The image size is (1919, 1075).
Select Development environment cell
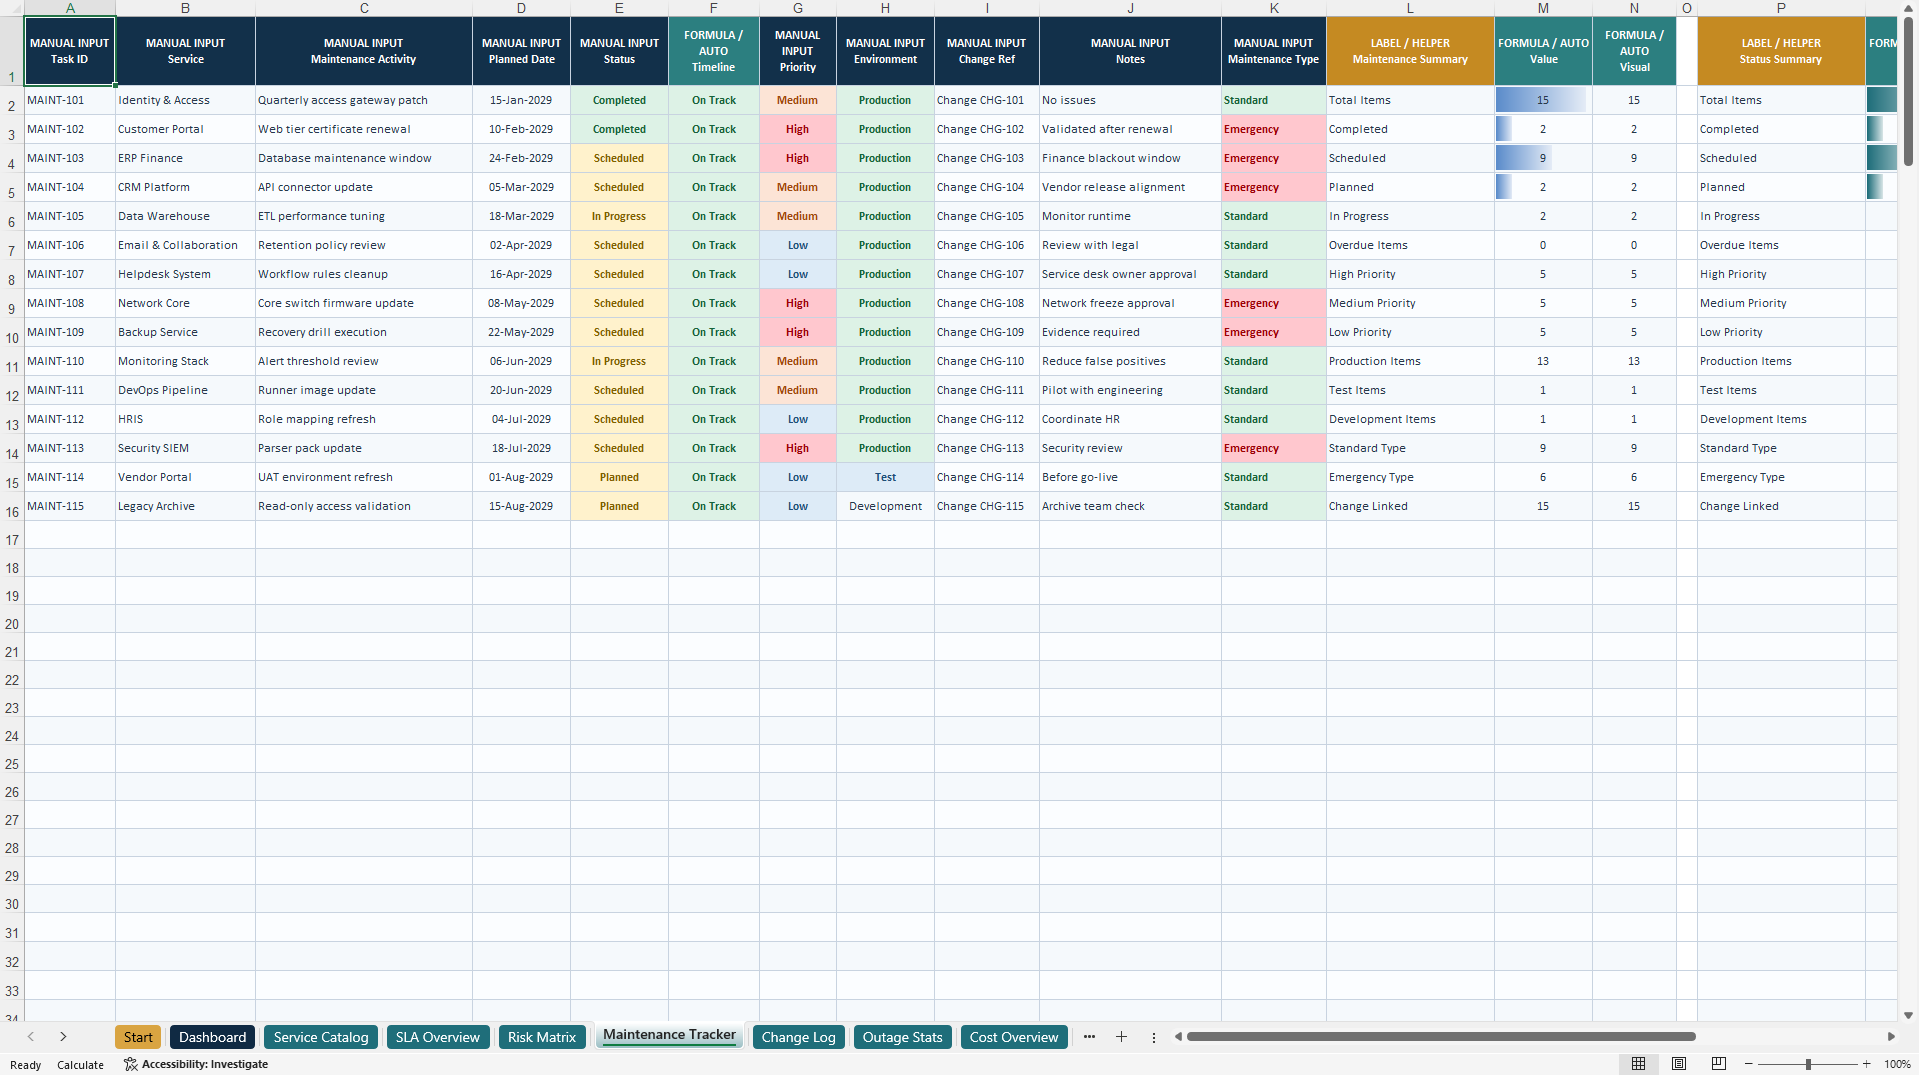coord(885,506)
